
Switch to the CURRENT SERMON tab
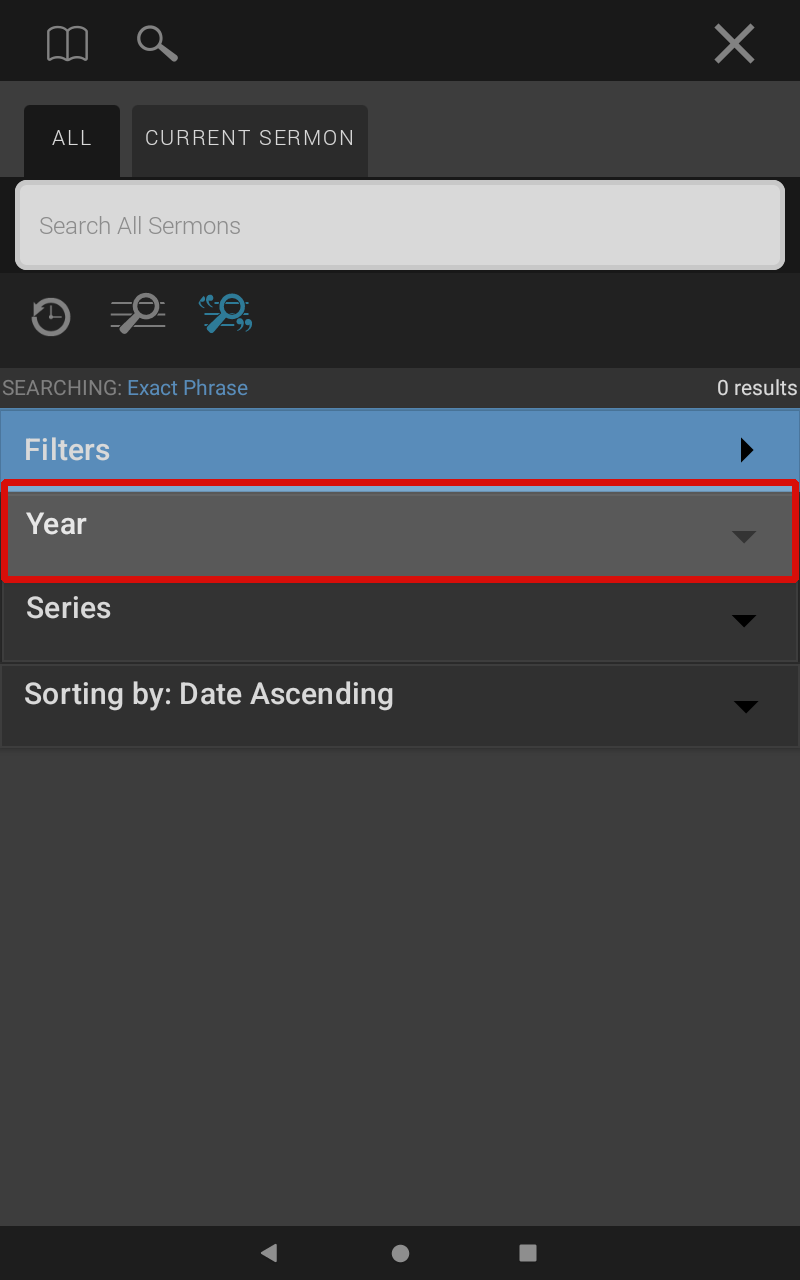[250, 140]
